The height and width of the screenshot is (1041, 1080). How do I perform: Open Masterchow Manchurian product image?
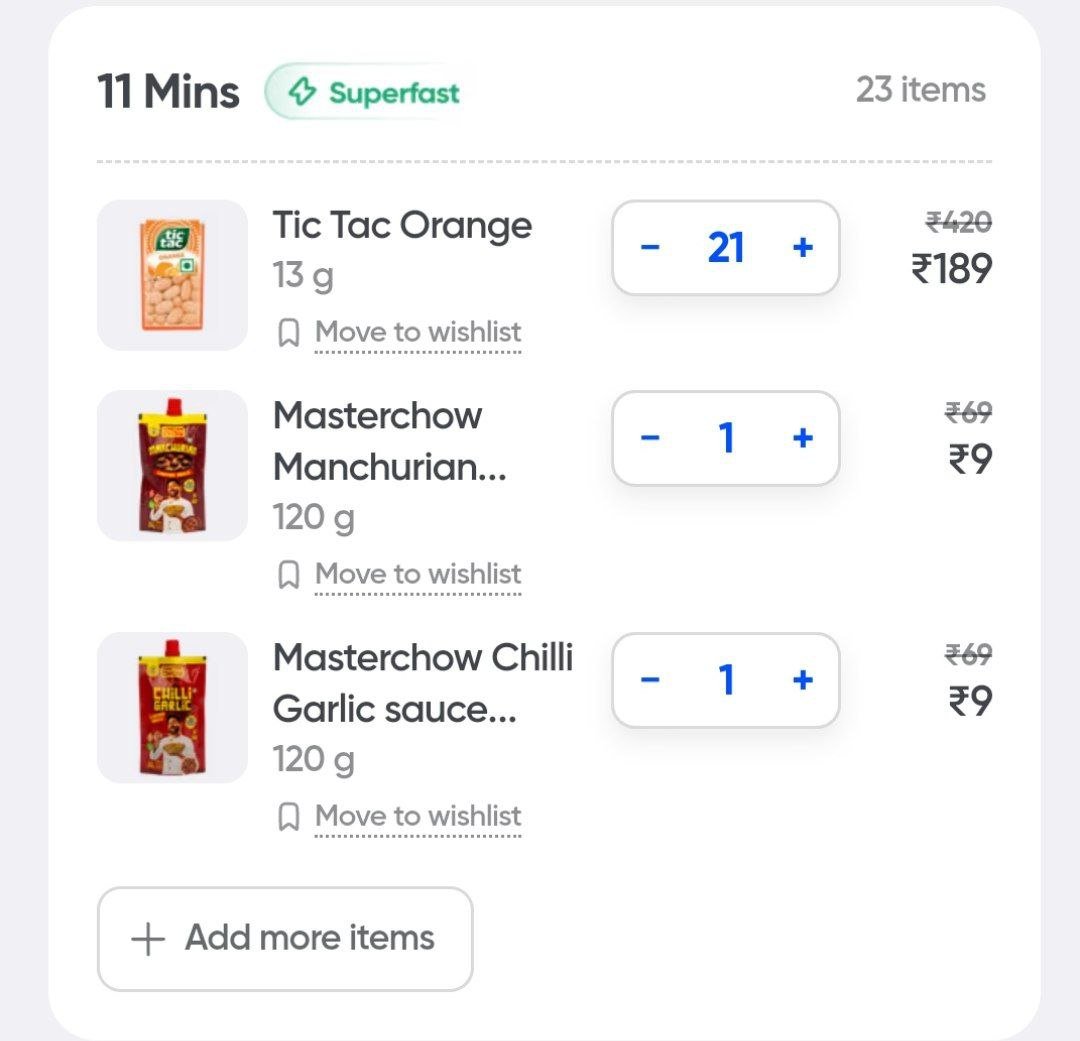tap(172, 465)
